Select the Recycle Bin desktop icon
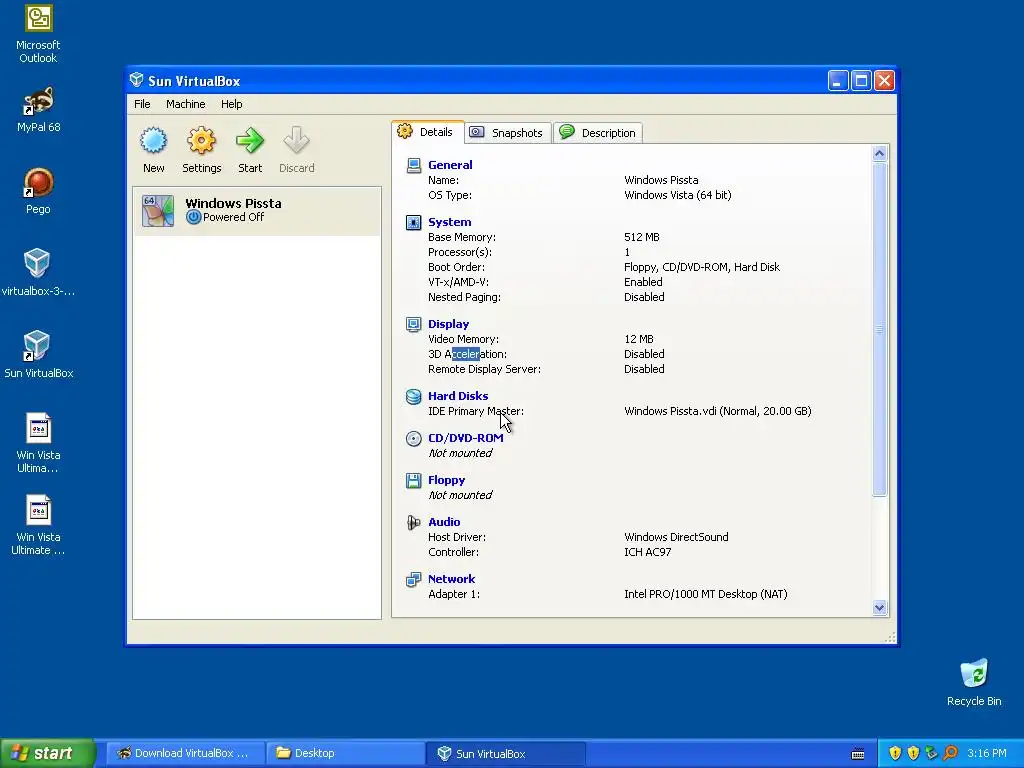1024x768 pixels. pos(974,673)
